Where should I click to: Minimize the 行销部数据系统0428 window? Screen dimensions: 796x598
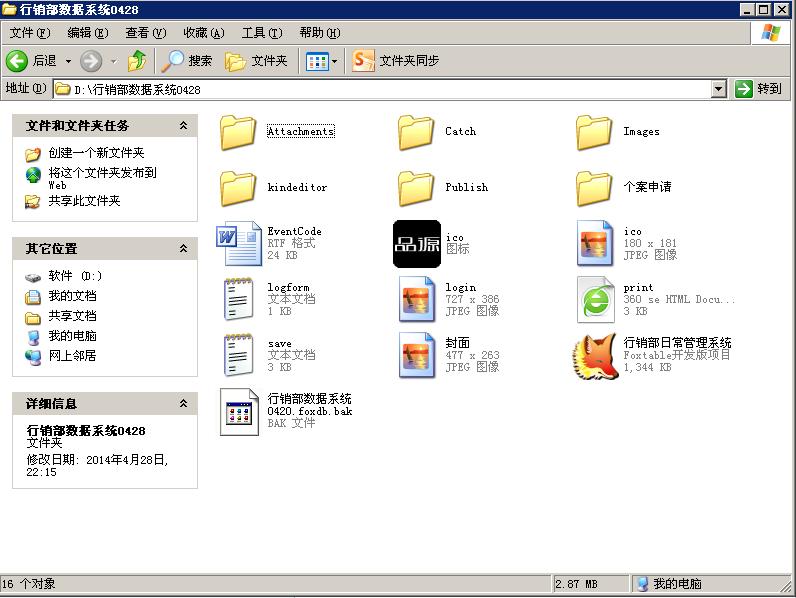coord(746,9)
